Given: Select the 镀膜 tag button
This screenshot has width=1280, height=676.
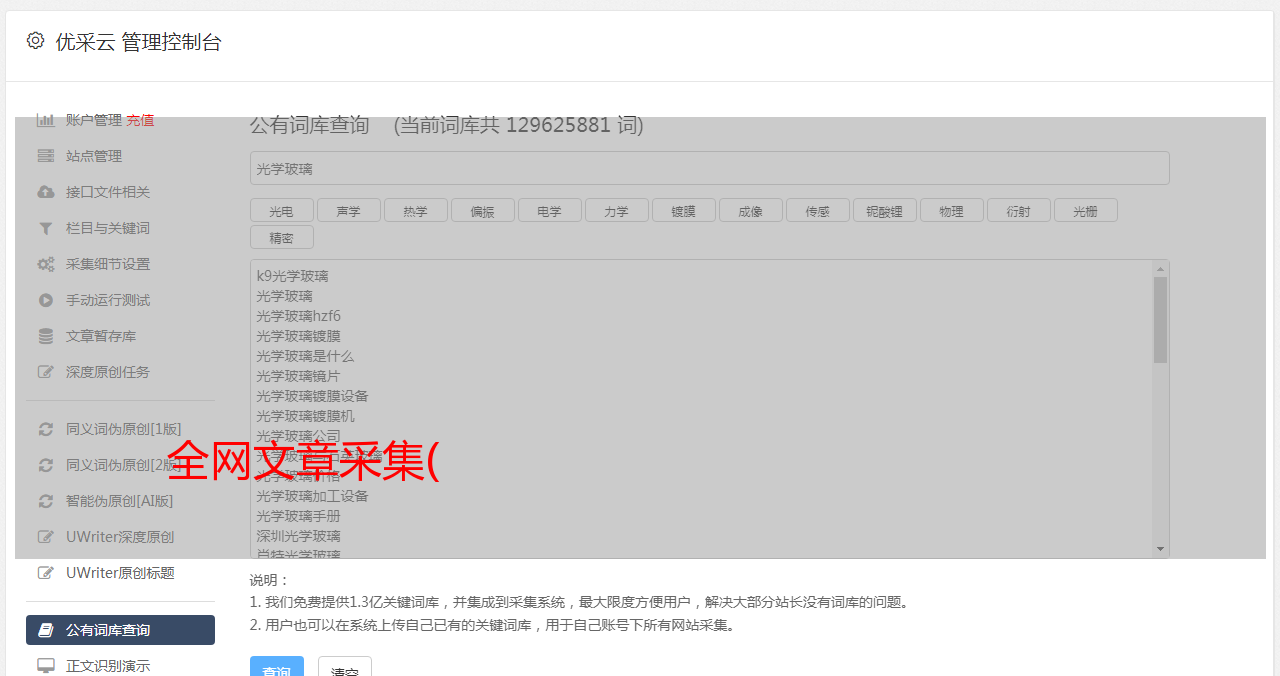Looking at the screenshot, I should [683, 210].
